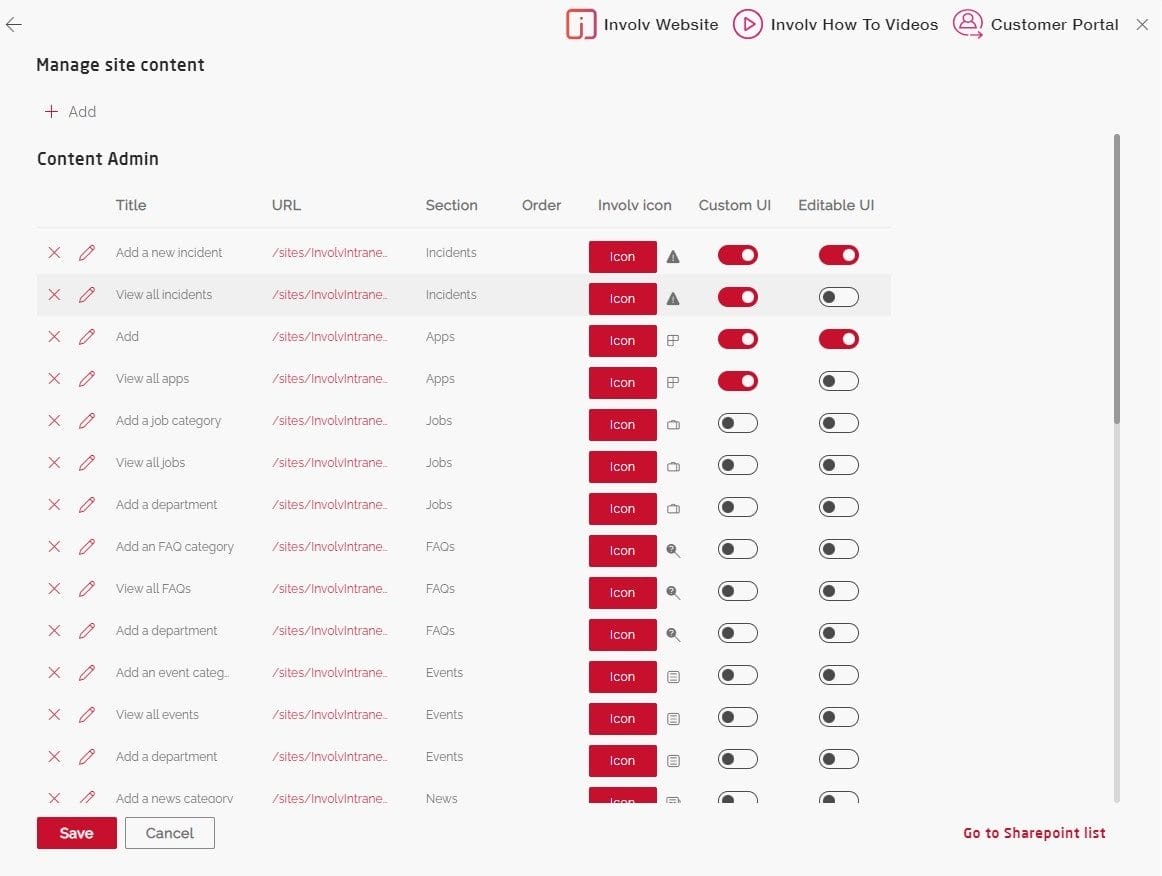1162x876 pixels.
Task: Open the Go to Sharepoint list link
Action: pos(1034,833)
